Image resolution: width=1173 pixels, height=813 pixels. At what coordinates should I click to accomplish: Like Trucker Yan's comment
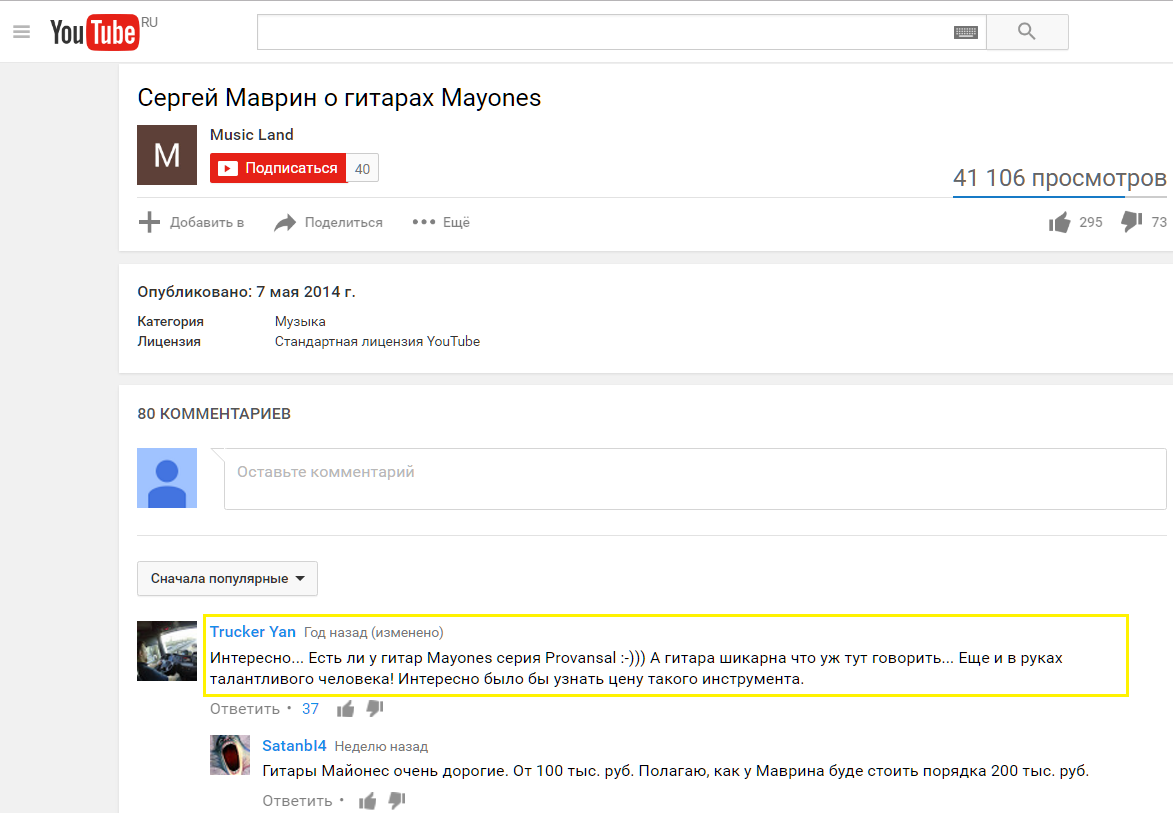click(346, 709)
